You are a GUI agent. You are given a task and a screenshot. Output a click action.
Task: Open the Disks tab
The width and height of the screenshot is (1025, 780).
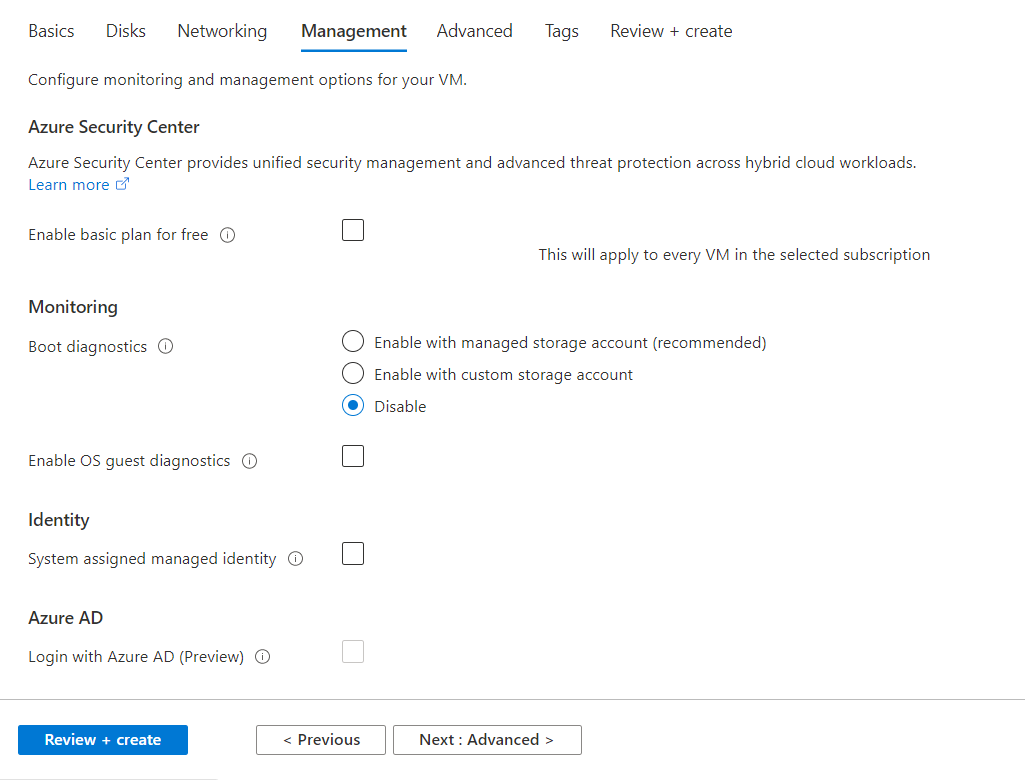click(126, 31)
